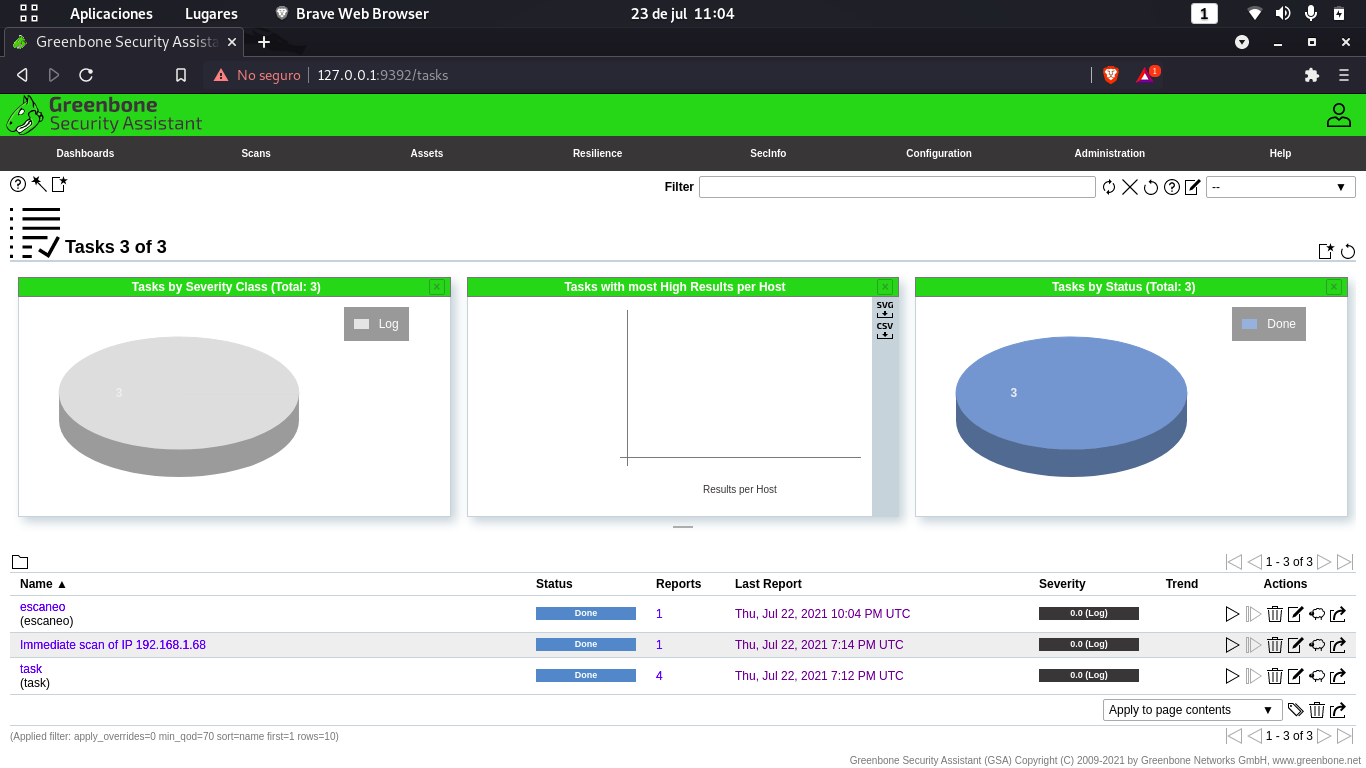Open the Resilience menu
The image size is (1366, 768).
click(598, 153)
